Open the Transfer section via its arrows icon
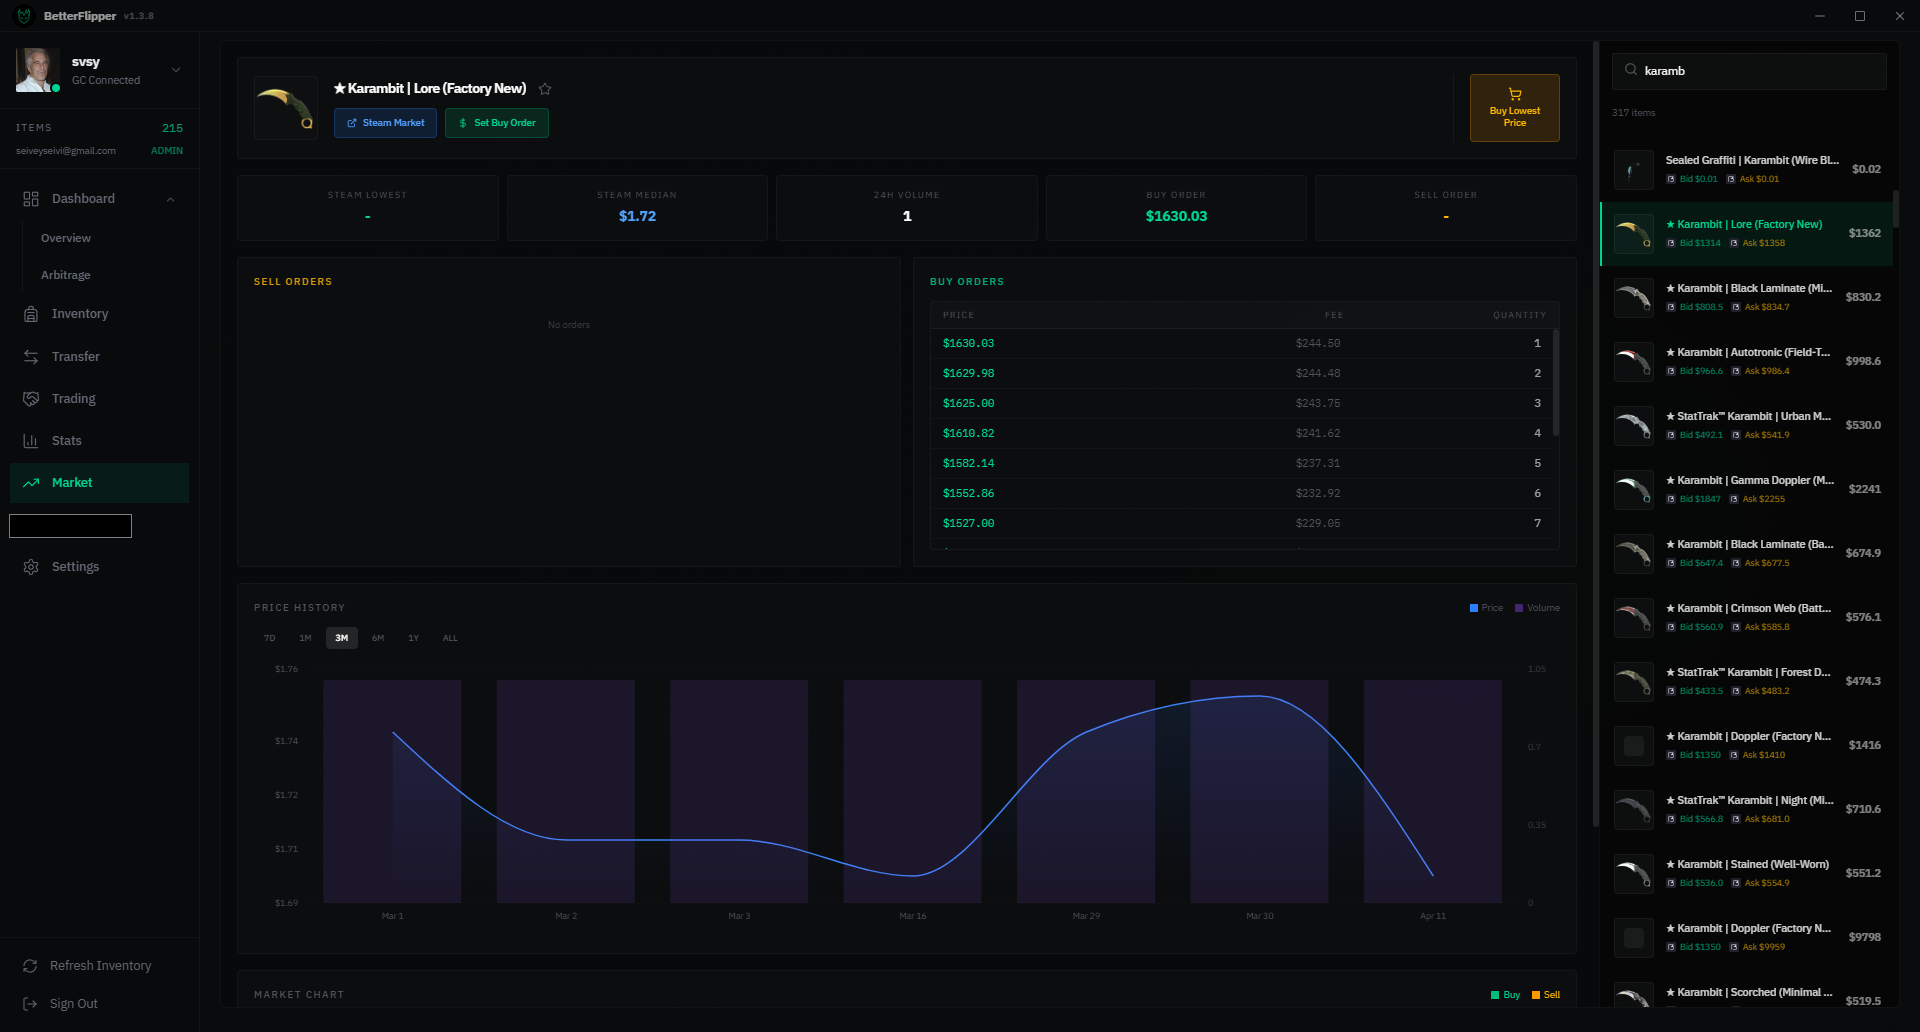 click(x=30, y=356)
